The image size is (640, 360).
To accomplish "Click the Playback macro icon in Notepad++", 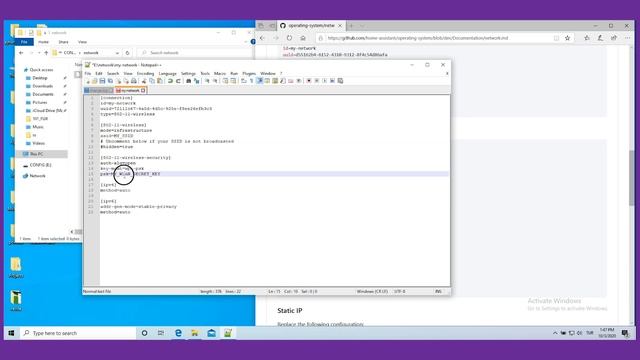I will click(x=324, y=81).
